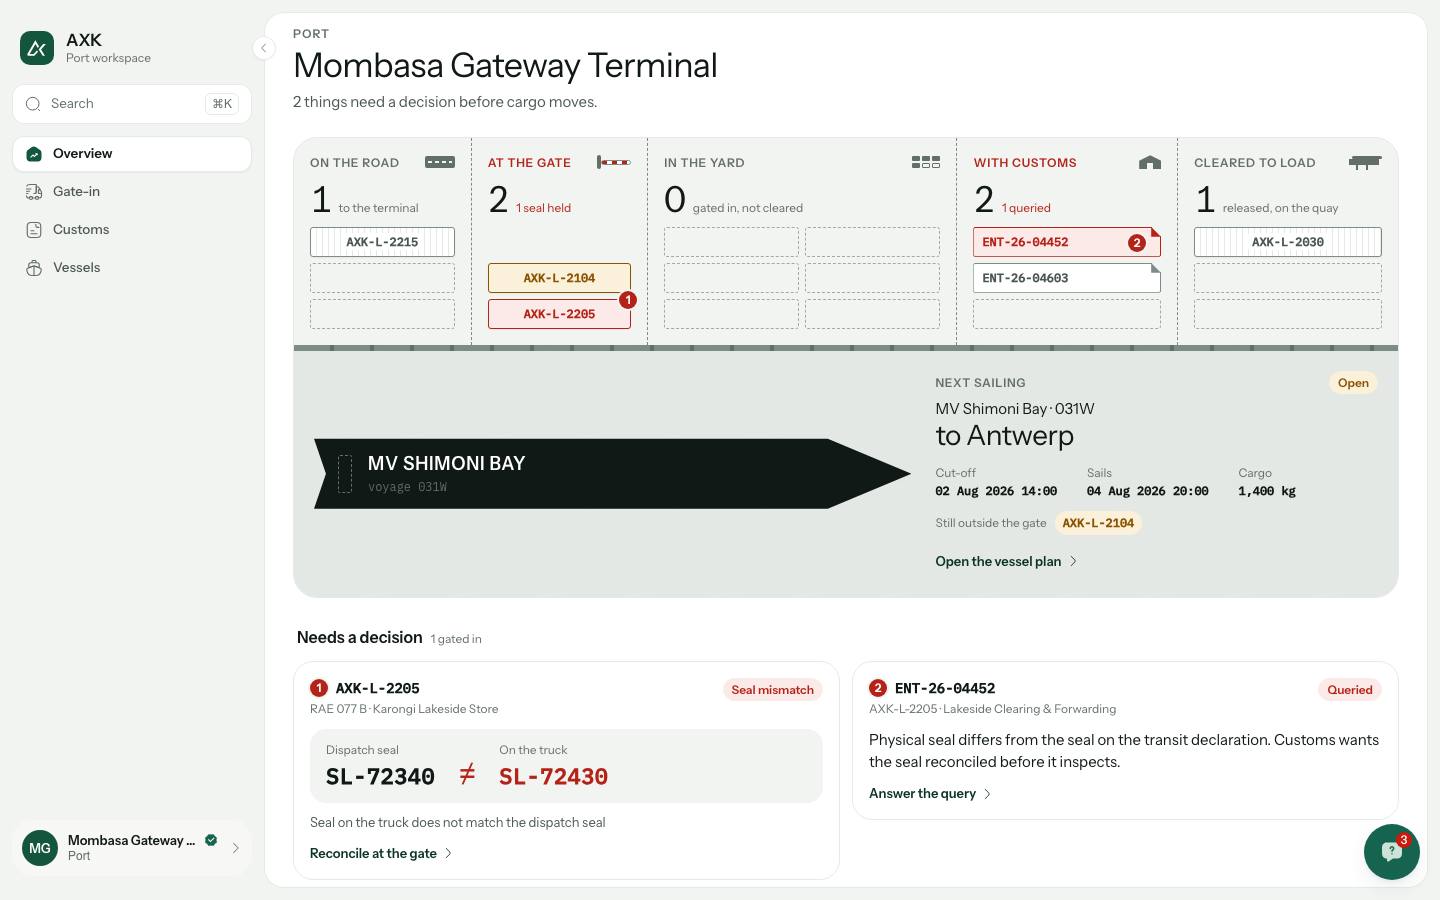The height and width of the screenshot is (900, 1440).
Task: Click the gate barrier icon in At the Gate
Action: [x=614, y=162]
